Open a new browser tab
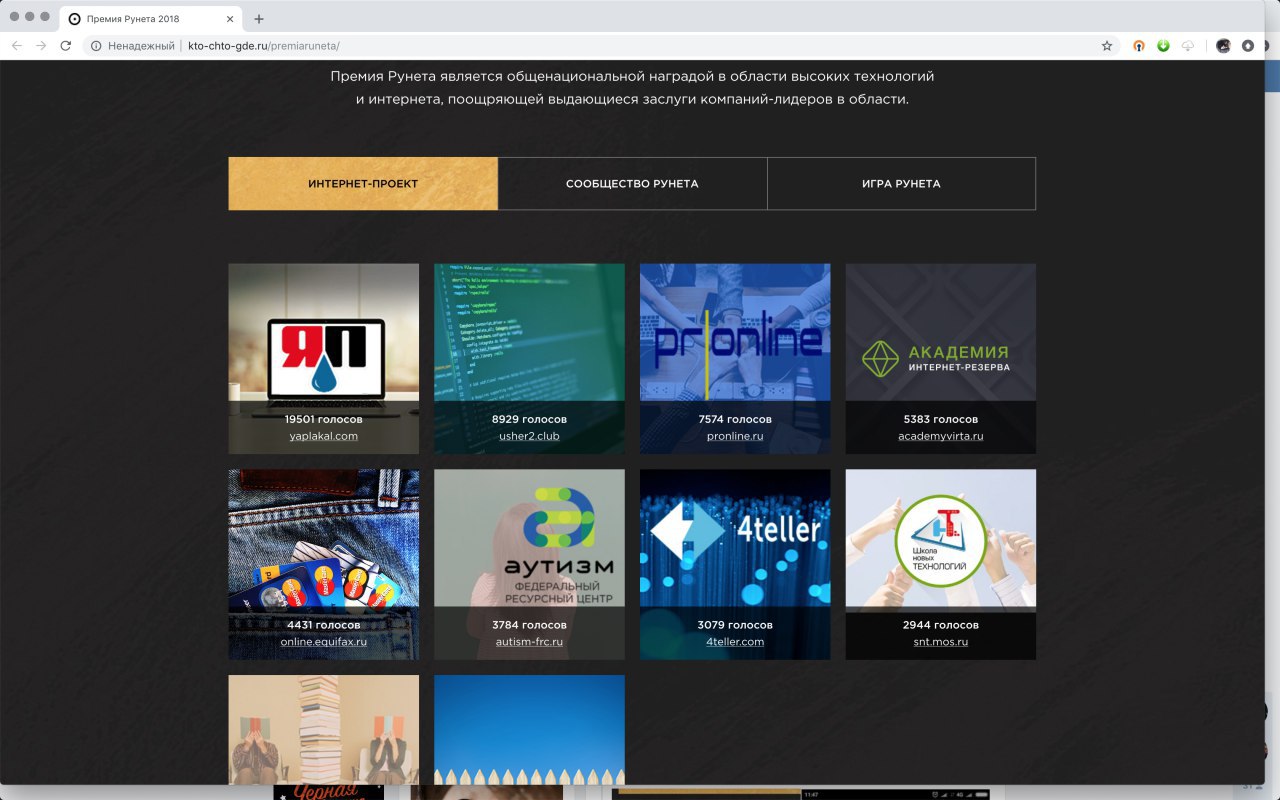This screenshot has height=800, width=1280. click(259, 19)
